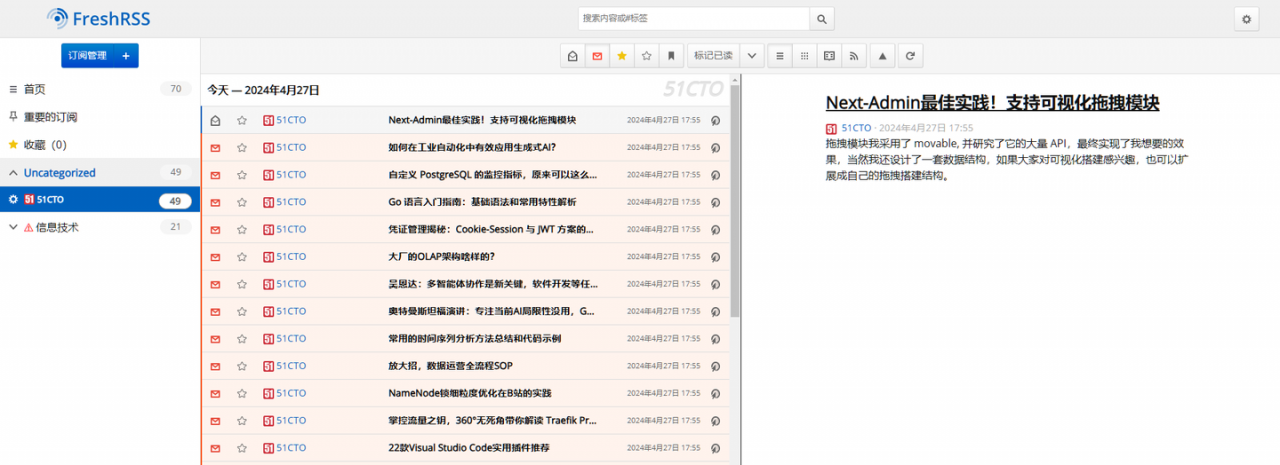Open article 掌控流量之钥 Traefik

pyautogui.click(x=492, y=421)
